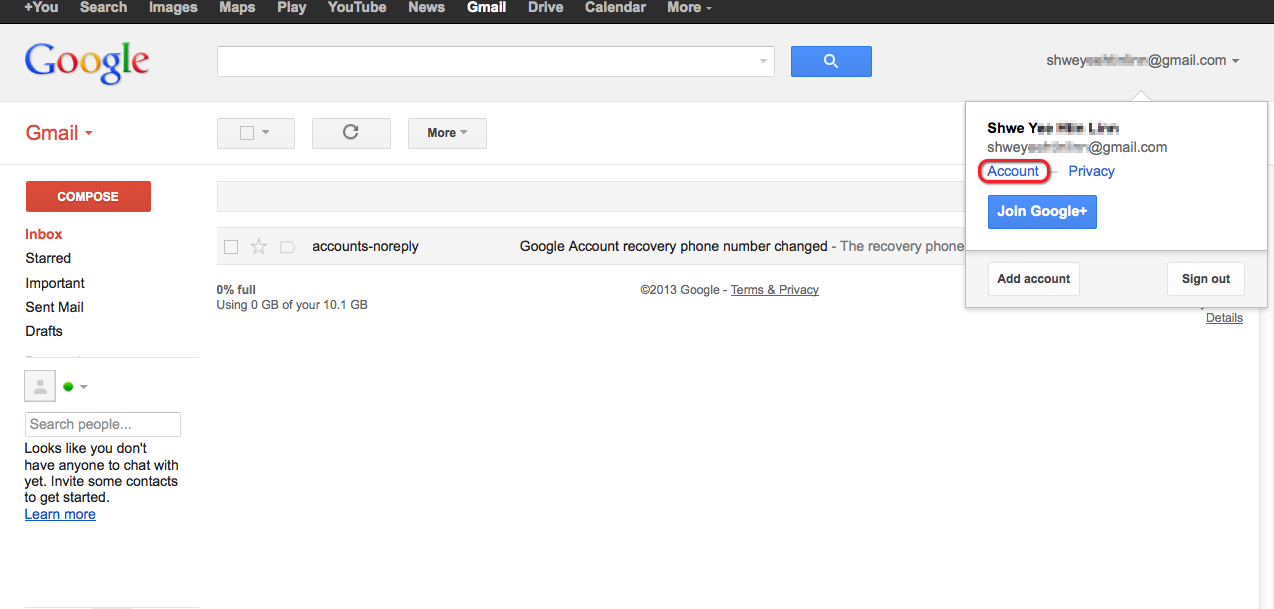
Task: Expand the More actions dropdown
Action: pyautogui.click(x=447, y=133)
